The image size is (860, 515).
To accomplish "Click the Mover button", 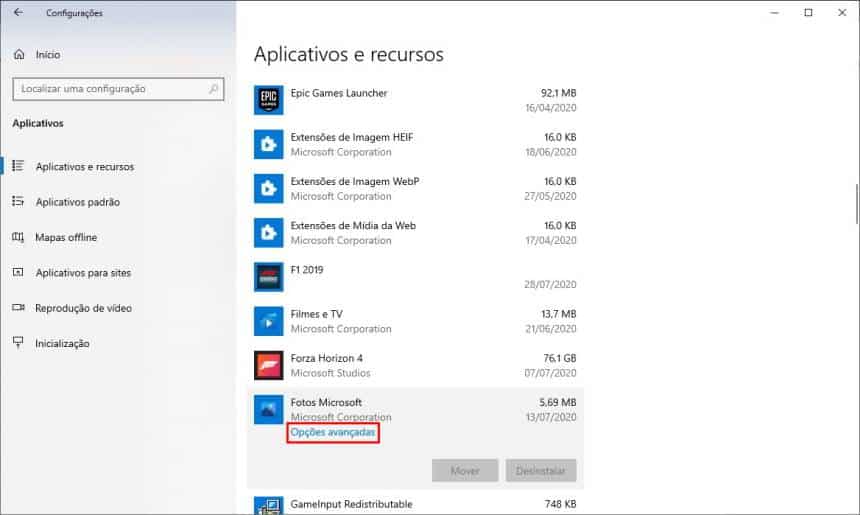I will 465,471.
